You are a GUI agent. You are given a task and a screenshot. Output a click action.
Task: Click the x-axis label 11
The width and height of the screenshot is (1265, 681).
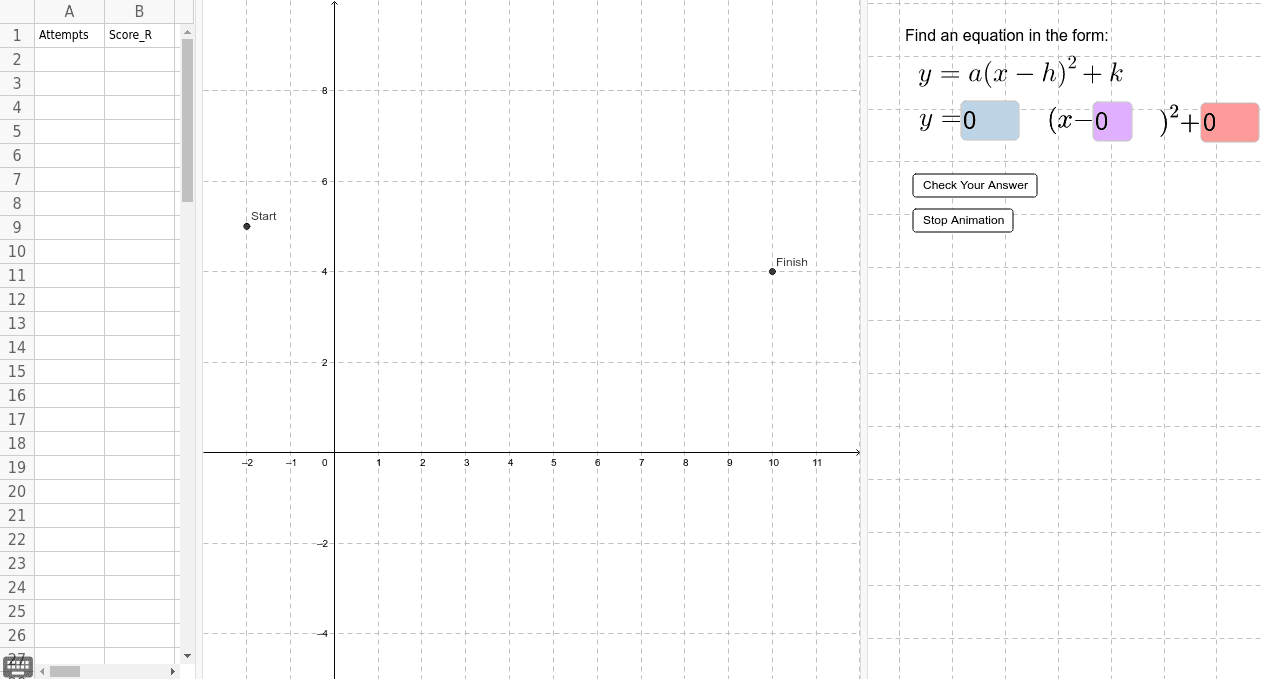(817, 462)
